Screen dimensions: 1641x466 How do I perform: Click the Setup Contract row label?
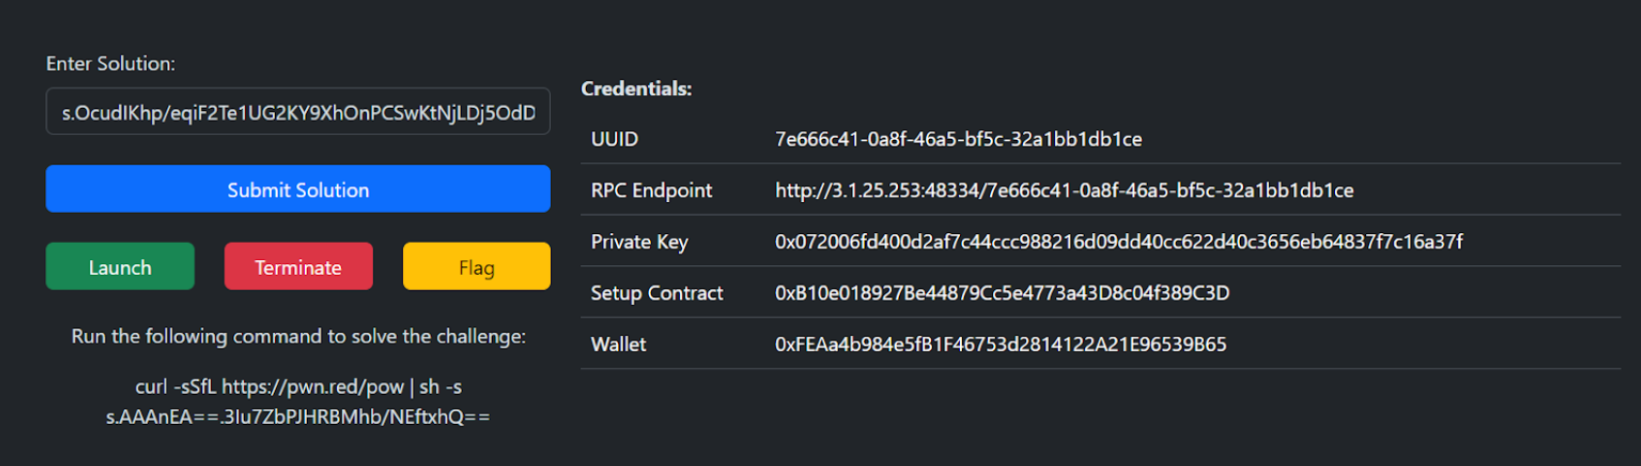(656, 293)
